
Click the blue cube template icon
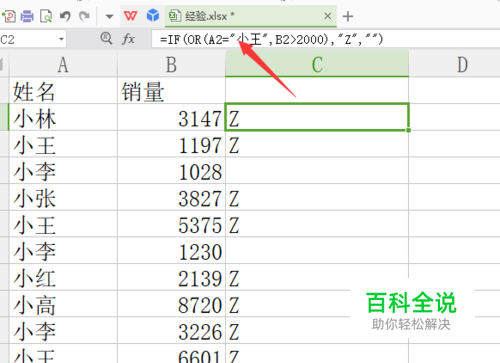click(x=153, y=15)
